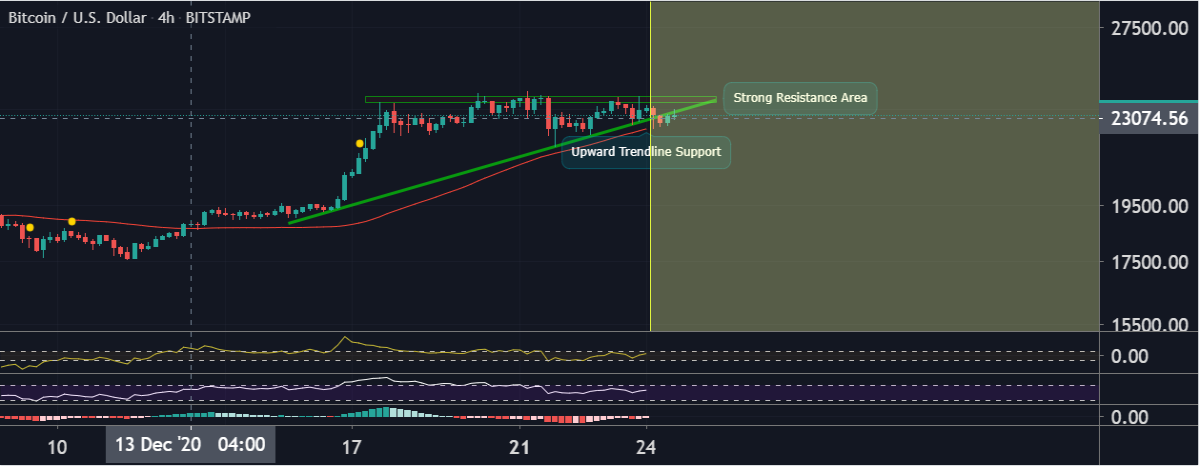Select the green resistance rectangle

[x=540, y=99]
